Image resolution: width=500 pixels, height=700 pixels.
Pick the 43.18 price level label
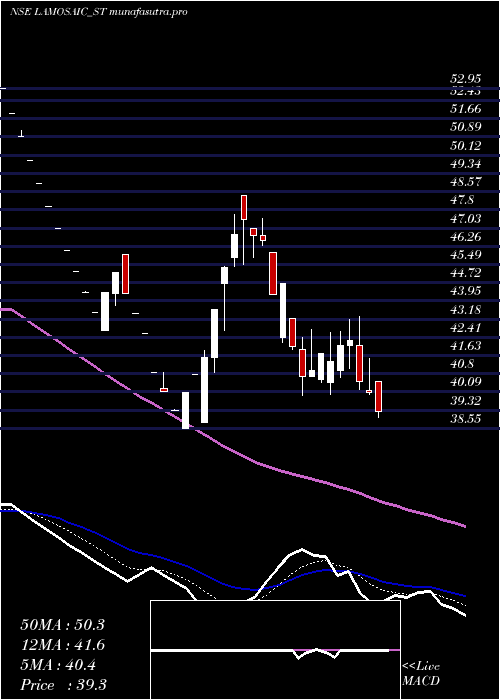466,310
